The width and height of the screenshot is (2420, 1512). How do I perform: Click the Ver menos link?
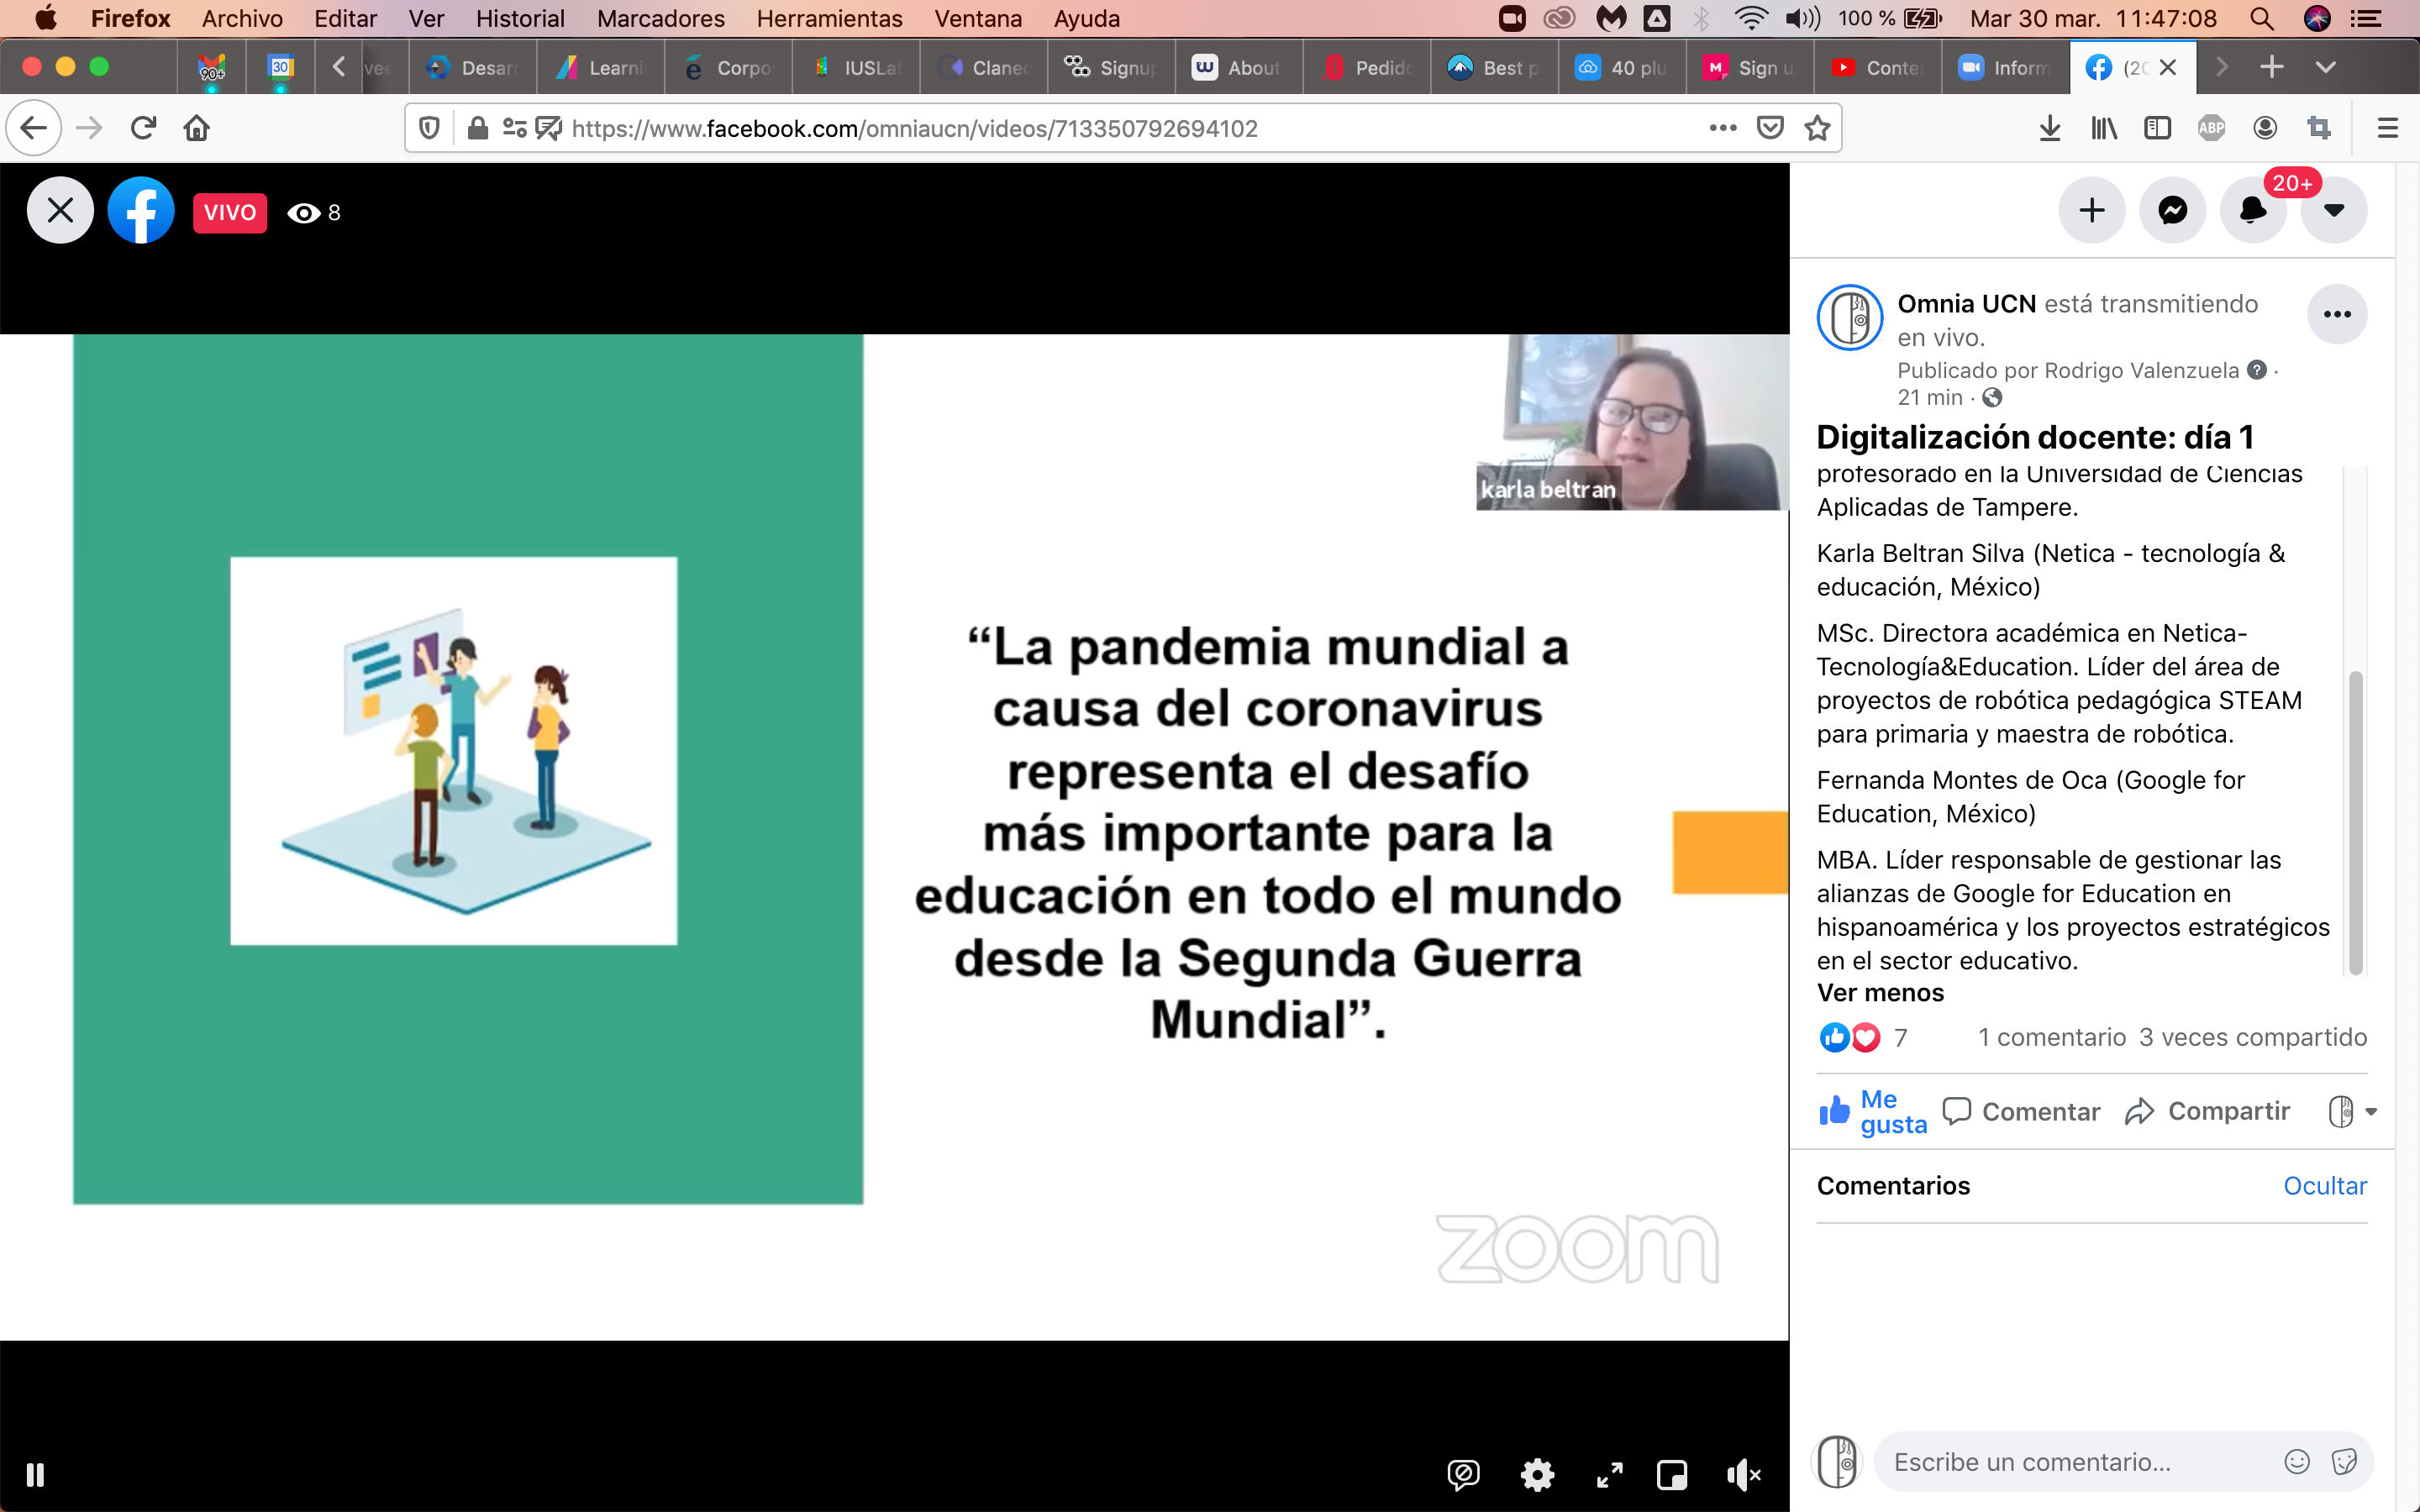(1879, 993)
